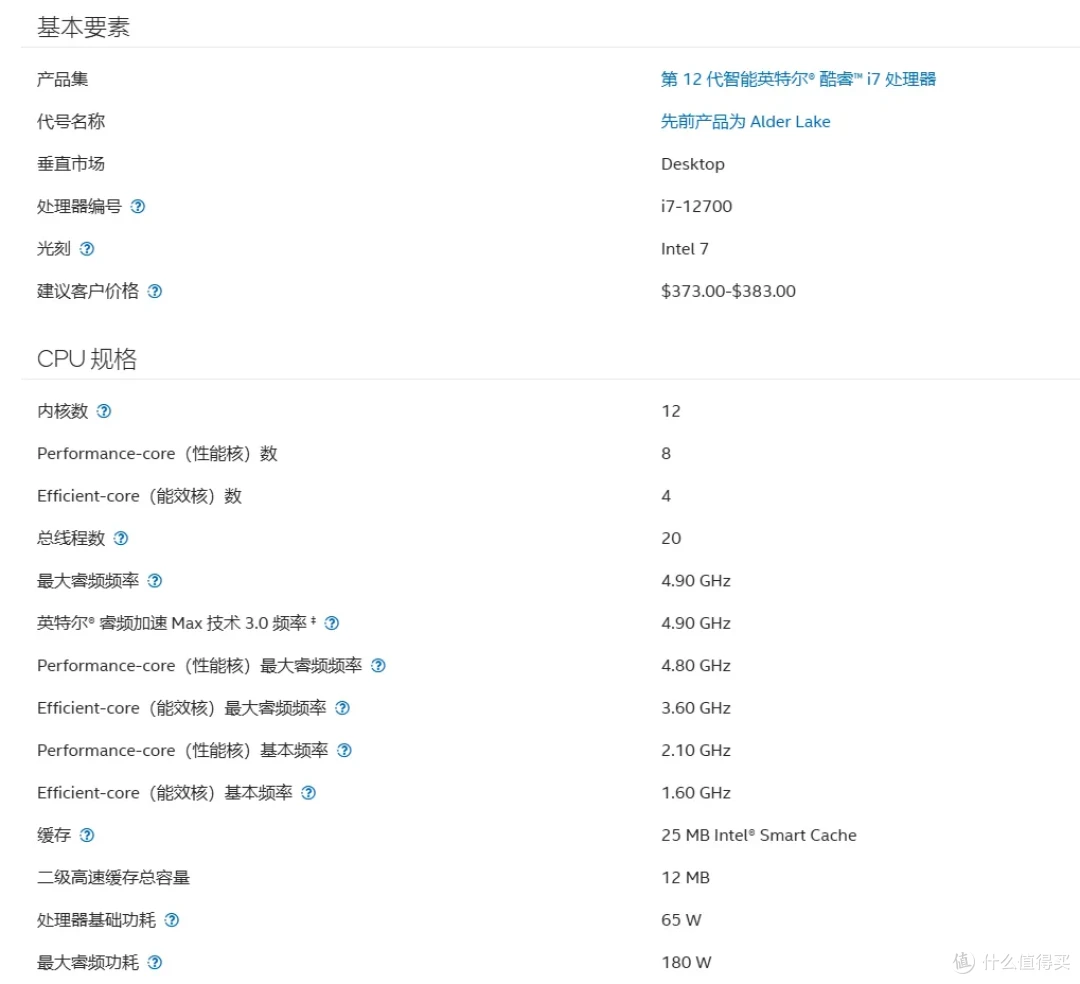Image resolution: width=1080 pixels, height=984 pixels.
Task: Click the 产品集 label
Action: click(x=63, y=79)
